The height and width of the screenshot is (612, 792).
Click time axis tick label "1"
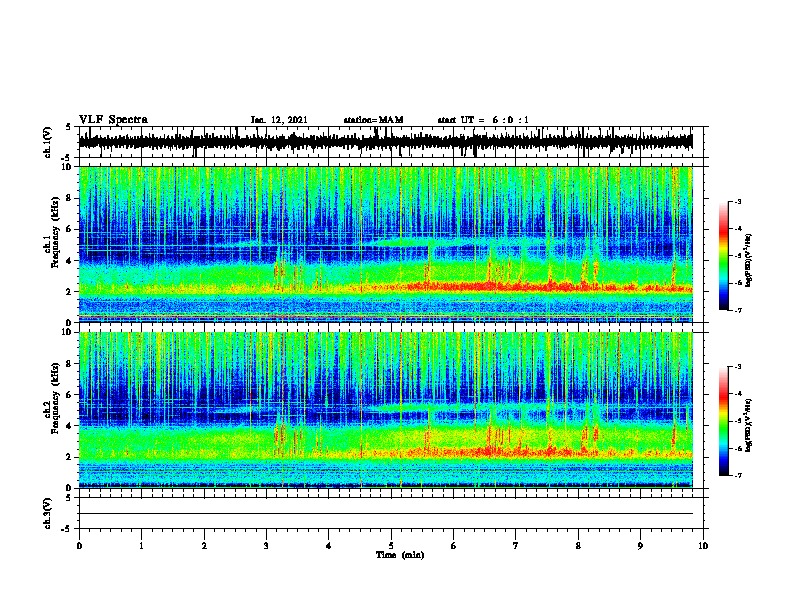(141, 546)
